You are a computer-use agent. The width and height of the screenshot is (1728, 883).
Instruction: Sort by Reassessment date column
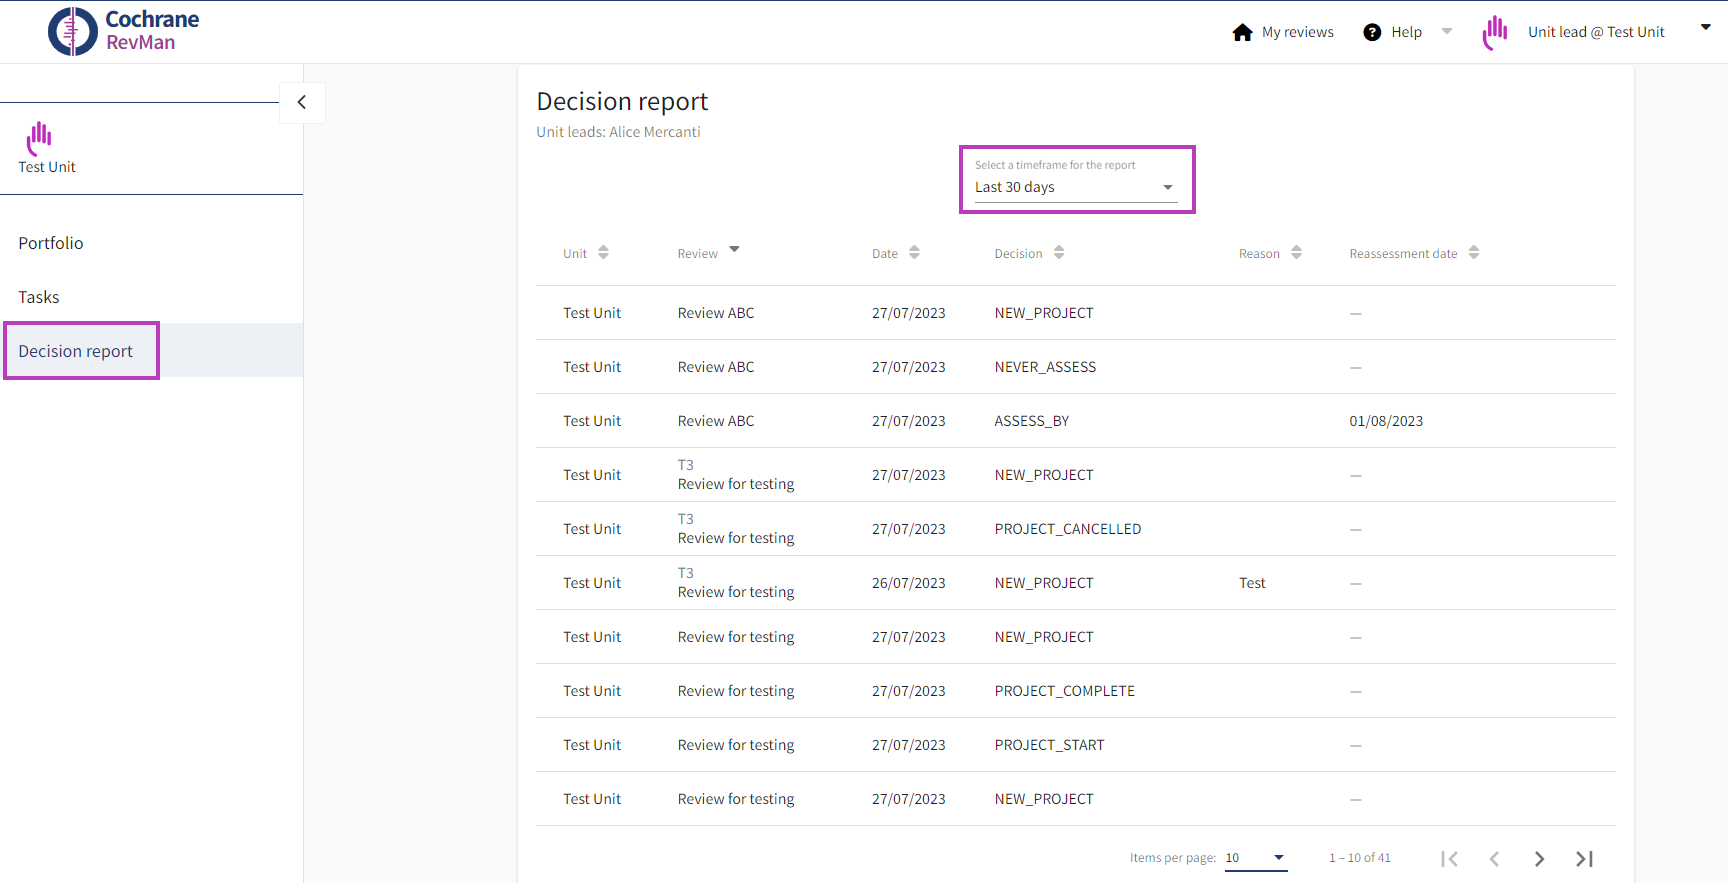pos(1473,253)
